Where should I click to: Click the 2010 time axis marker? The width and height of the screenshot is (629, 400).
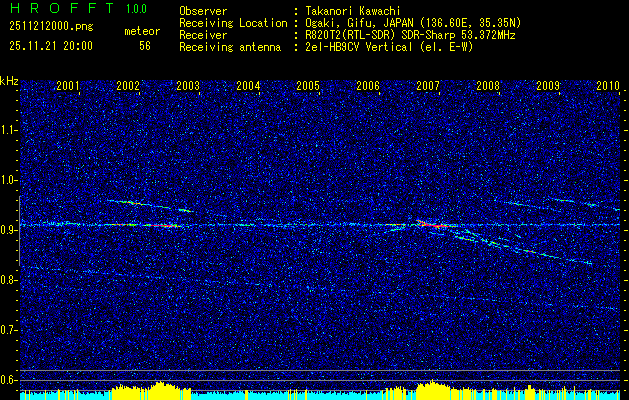click(x=608, y=85)
